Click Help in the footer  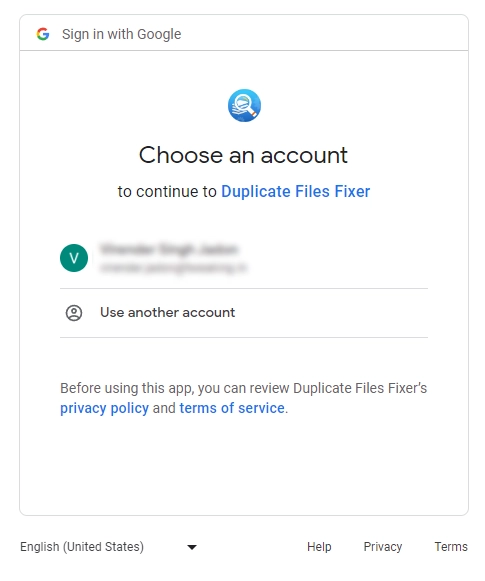[319, 547]
